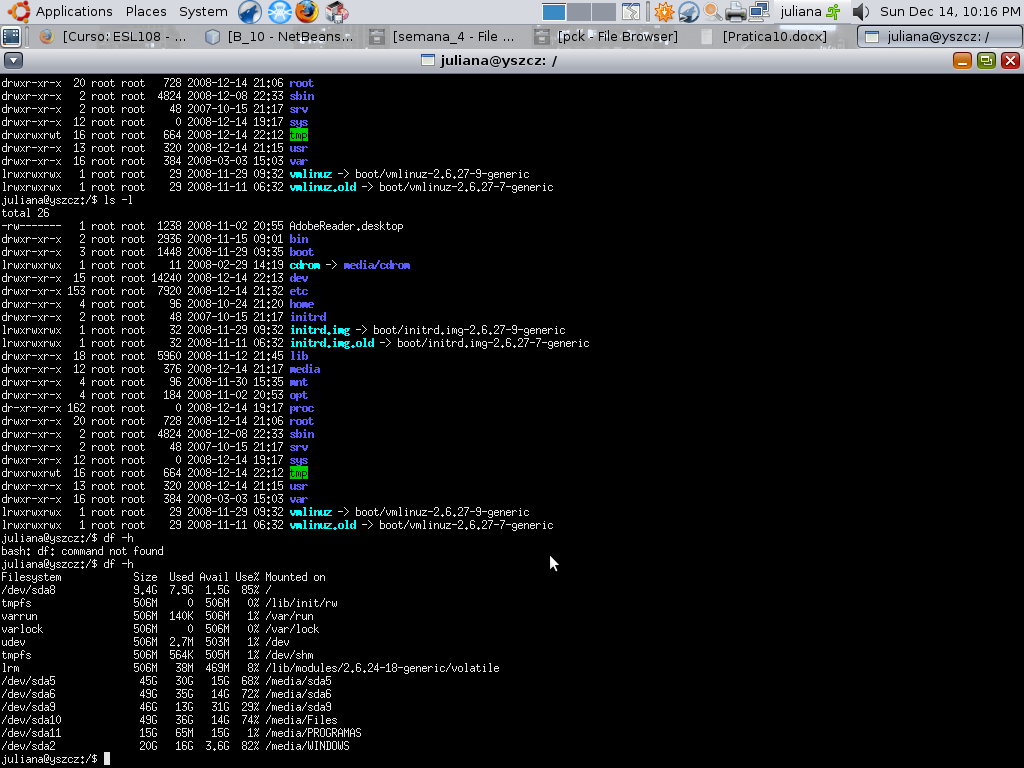Screen dimensions: 1024x768
Task: Click the magnifier search icon in tray
Action: pyautogui.click(x=712, y=11)
